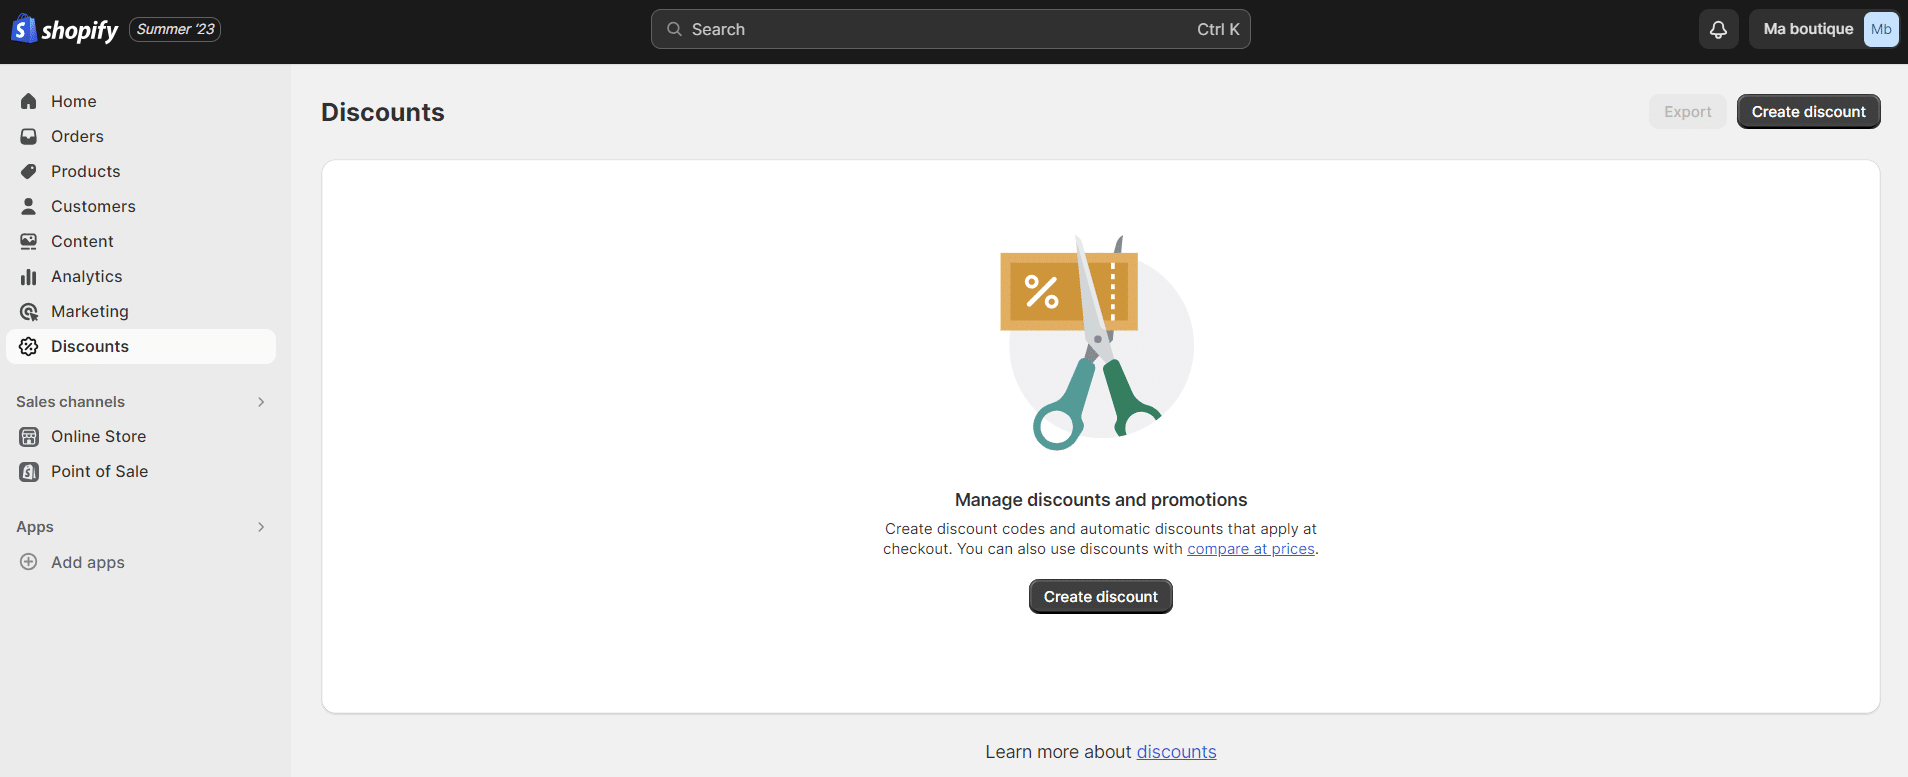1908x777 pixels.
Task: Click Manage discounts and promotions heading
Action: coord(1101,500)
